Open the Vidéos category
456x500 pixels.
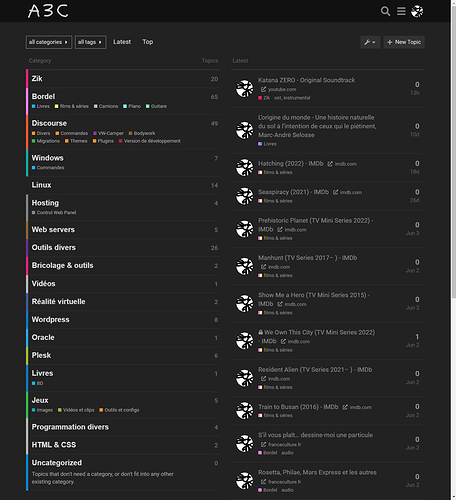tap(43, 284)
